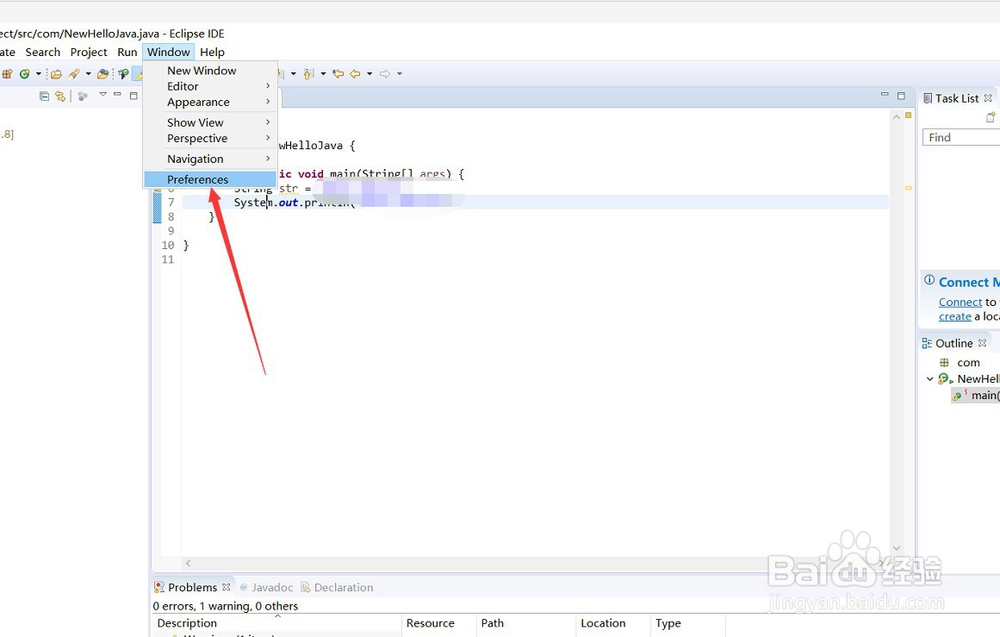
Task: Click the New Task icon in Task List
Action: pyautogui.click(x=990, y=117)
